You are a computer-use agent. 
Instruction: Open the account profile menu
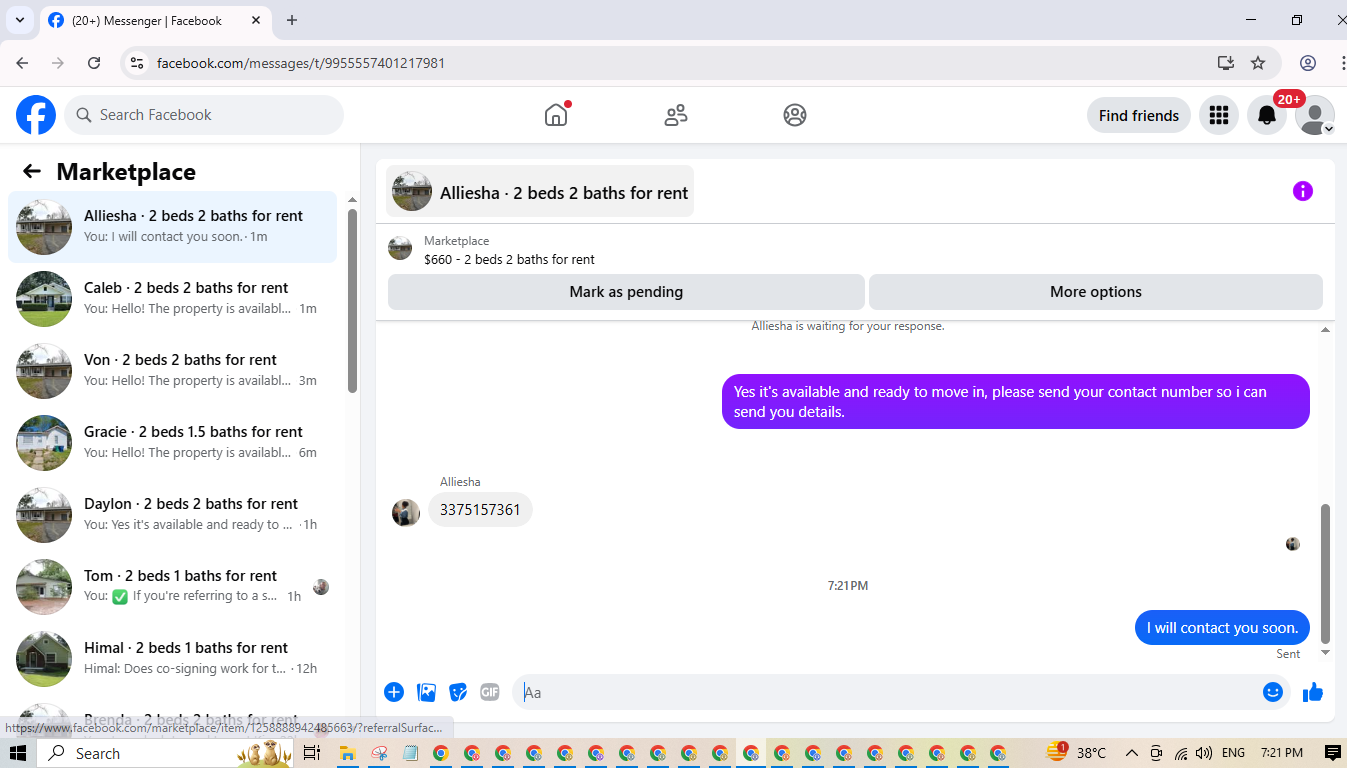click(x=1315, y=115)
